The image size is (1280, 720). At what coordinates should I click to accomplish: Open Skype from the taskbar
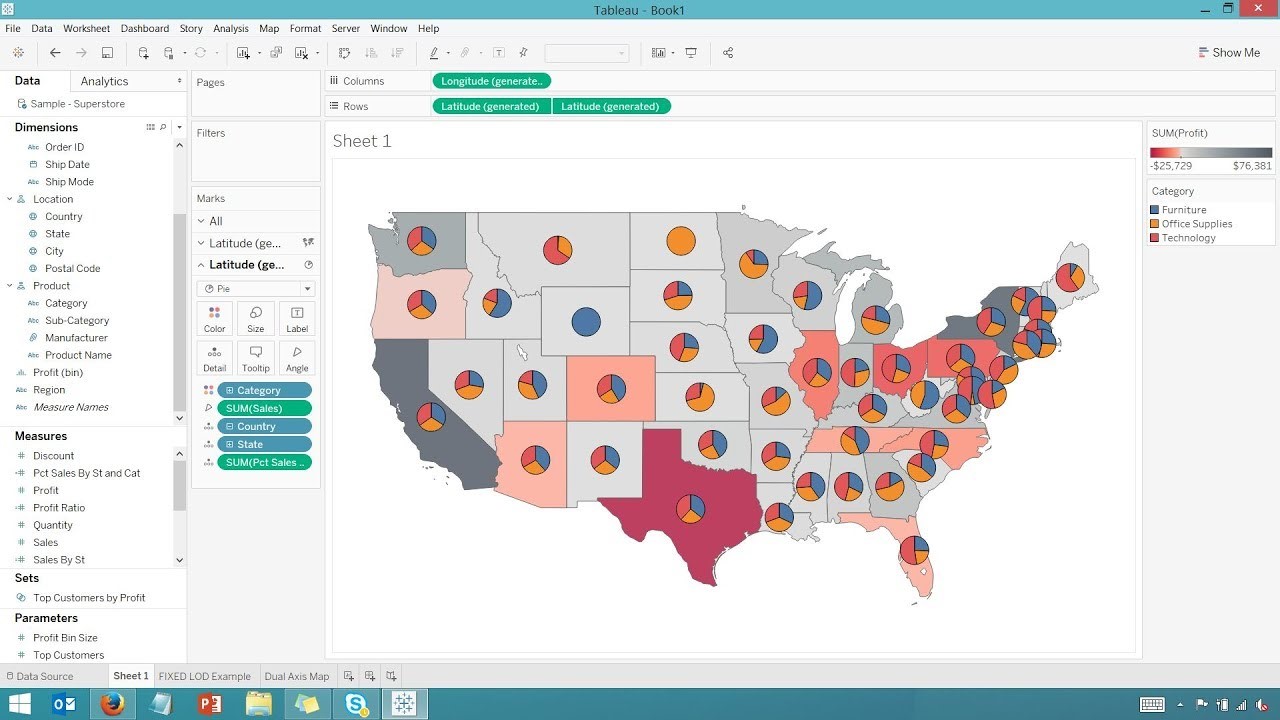click(355, 704)
